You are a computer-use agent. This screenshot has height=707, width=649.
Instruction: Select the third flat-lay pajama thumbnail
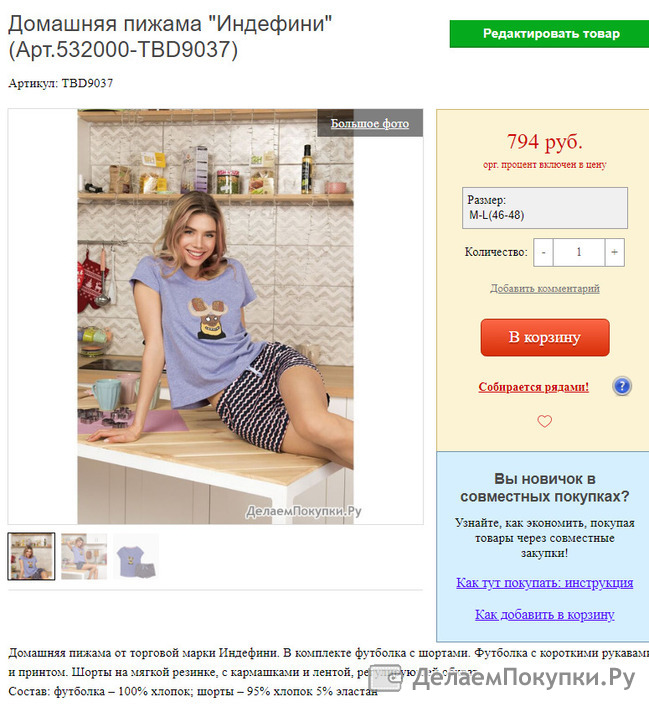click(x=136, y=556)
